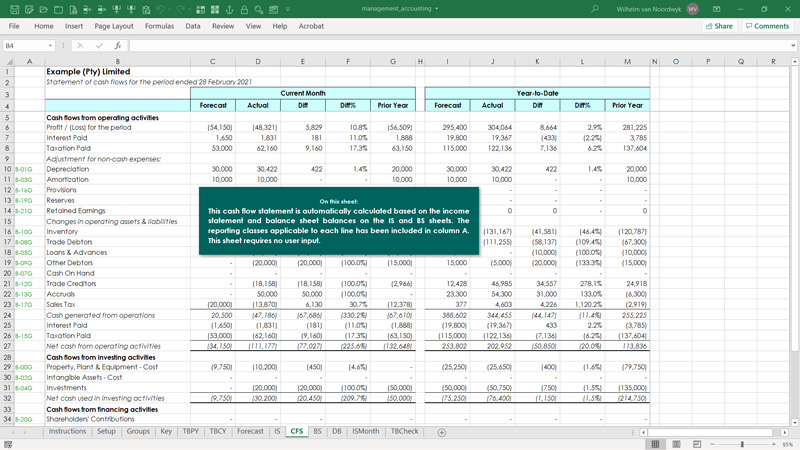Switch to the Instructions sheet tab
The height and width of the screenshot is (450, 800).
[x=67, y=431]
